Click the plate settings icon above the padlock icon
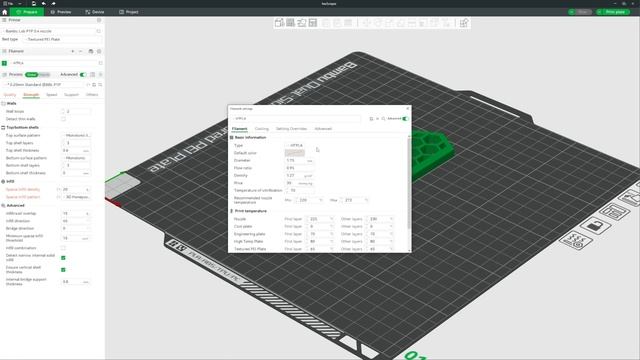The height and width of the screenshot is (360, 640). pyautogui.click(x=614, y=212)
